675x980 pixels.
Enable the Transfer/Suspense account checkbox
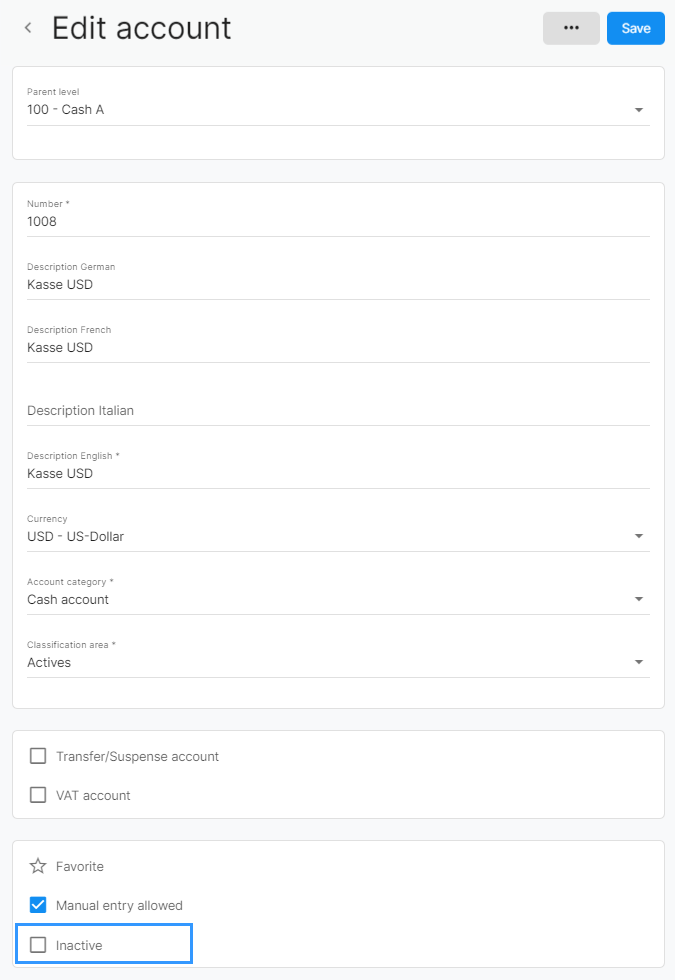tap(38, 756)
